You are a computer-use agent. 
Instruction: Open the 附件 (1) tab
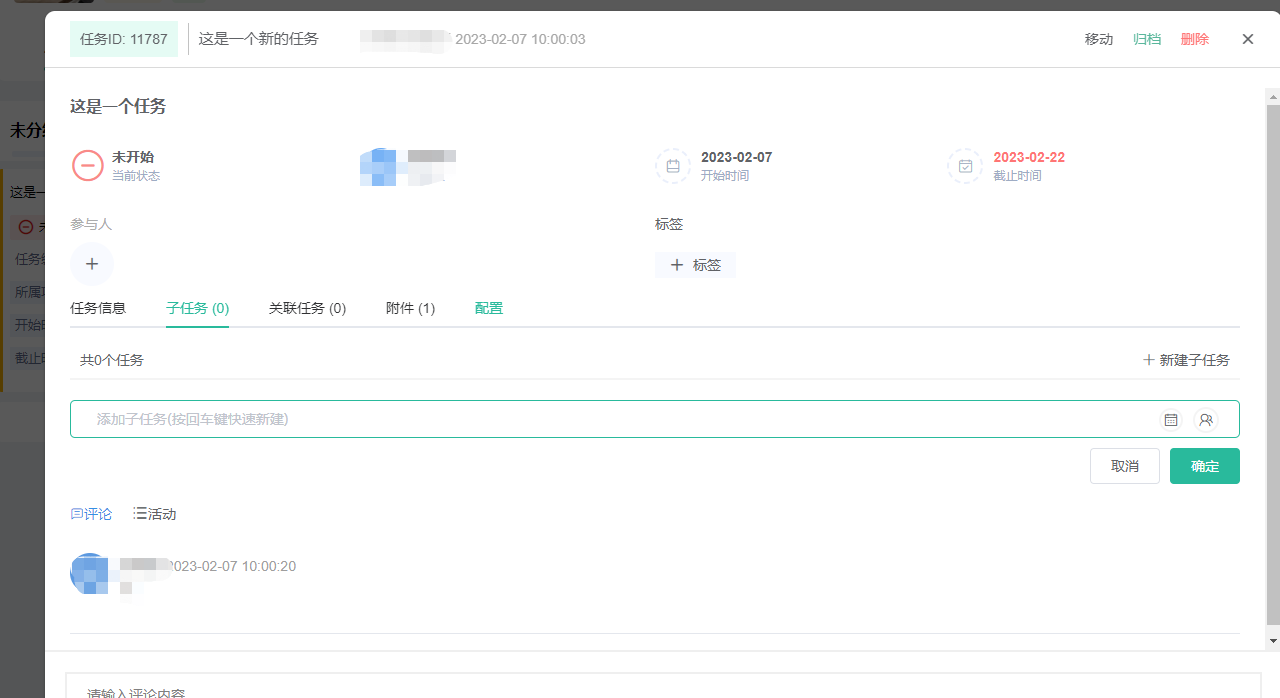tap(410, 308)
